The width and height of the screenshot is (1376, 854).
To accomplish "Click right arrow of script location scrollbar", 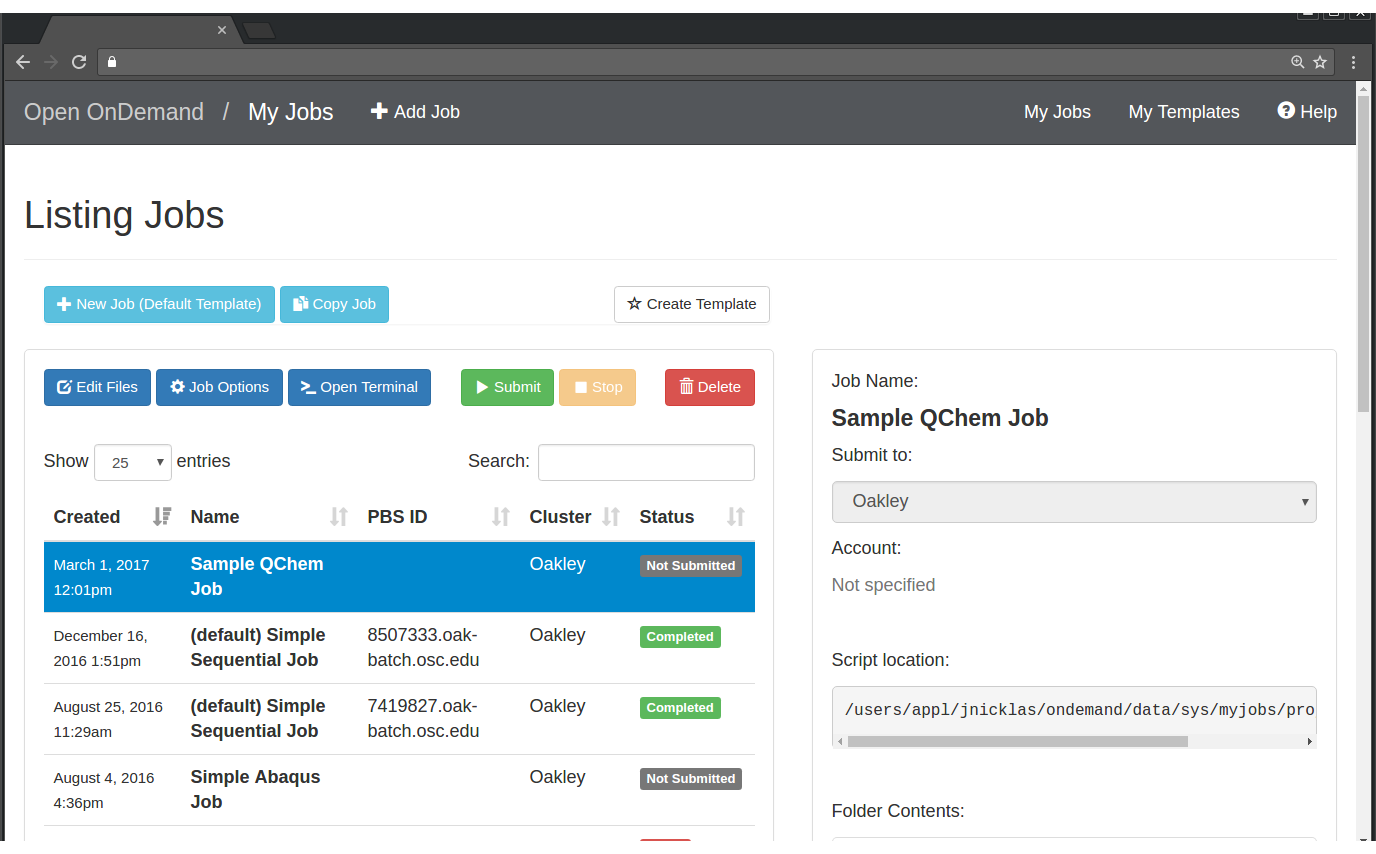I will (x=1309, y=742).
